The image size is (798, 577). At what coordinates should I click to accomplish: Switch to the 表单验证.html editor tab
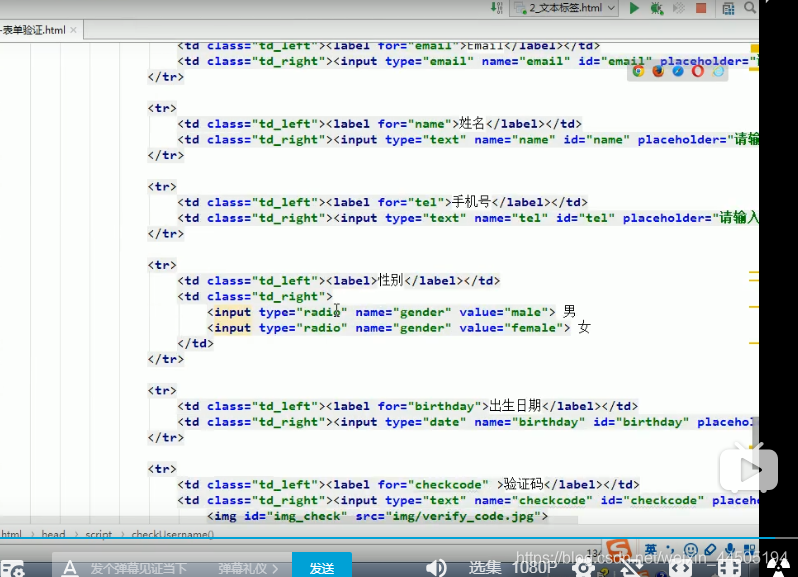click(34, 30)
